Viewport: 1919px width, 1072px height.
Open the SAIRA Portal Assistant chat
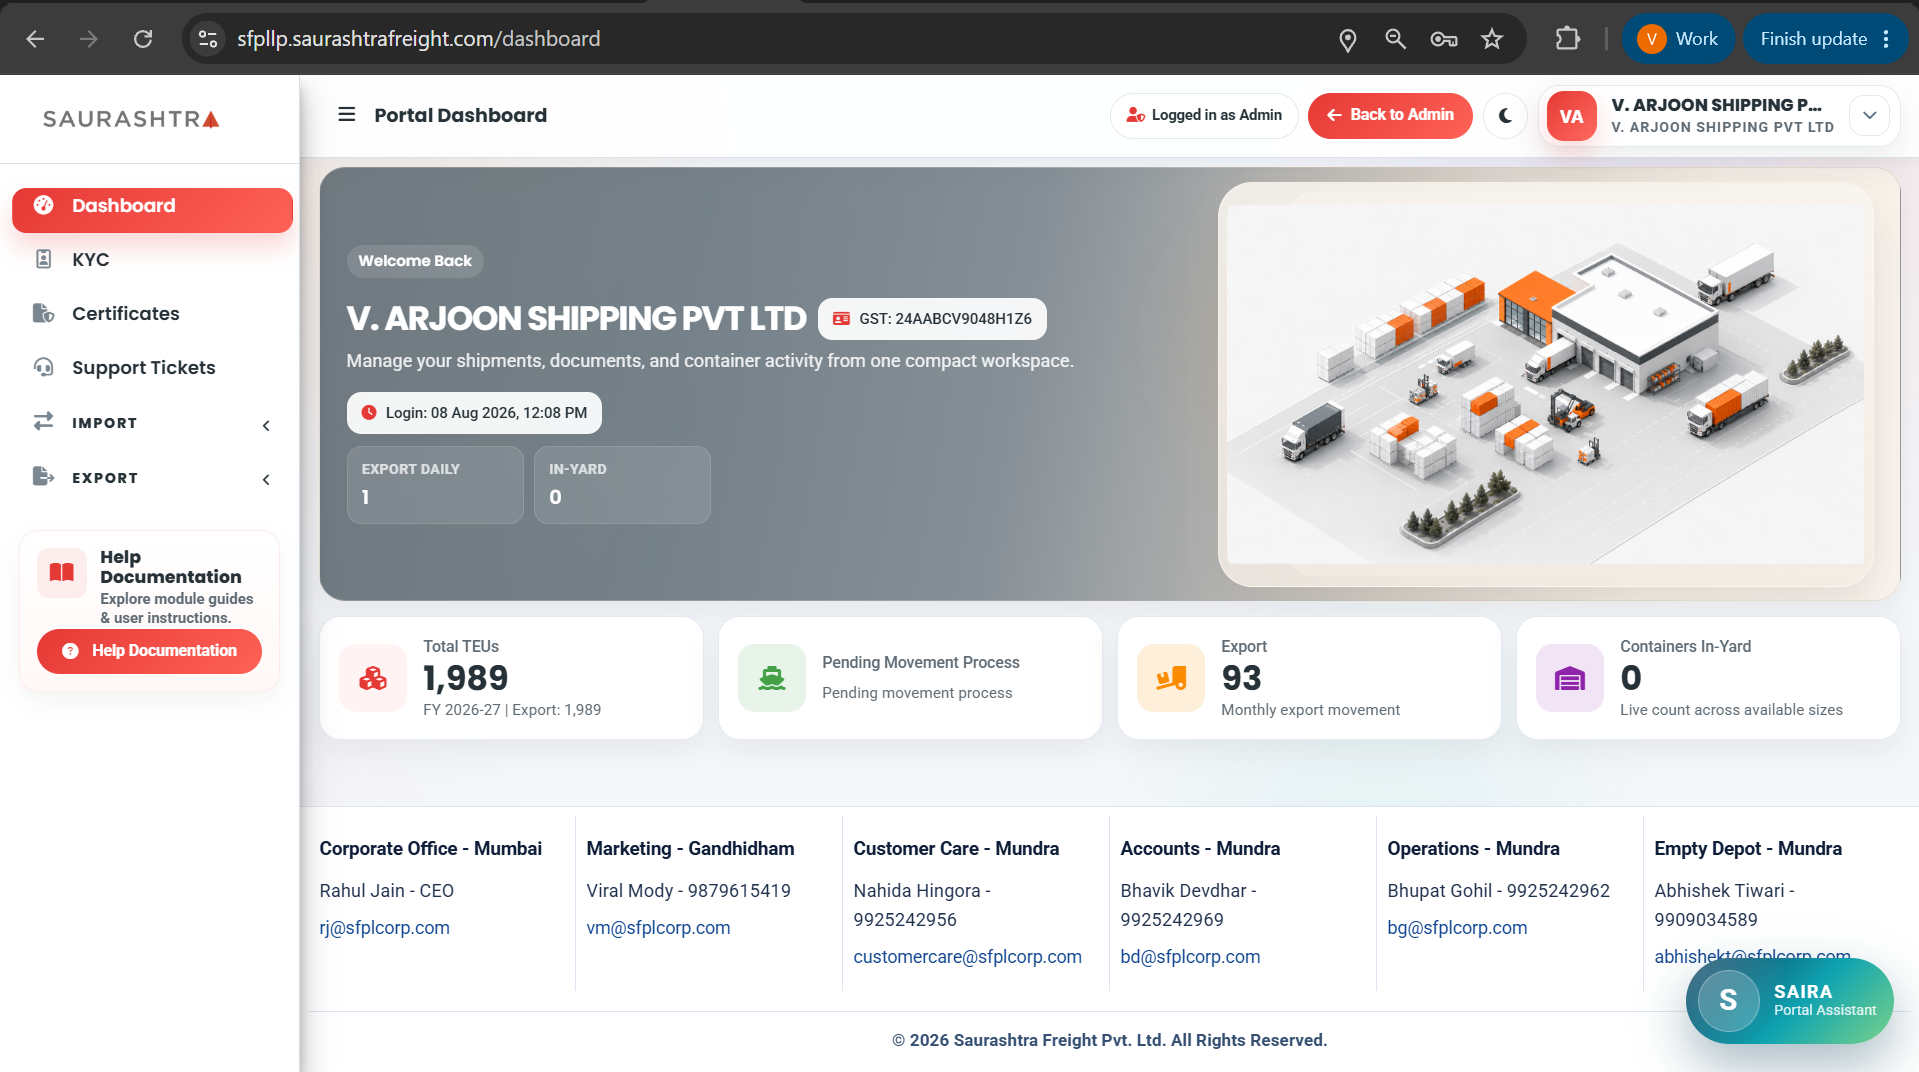(1789, 1000)
